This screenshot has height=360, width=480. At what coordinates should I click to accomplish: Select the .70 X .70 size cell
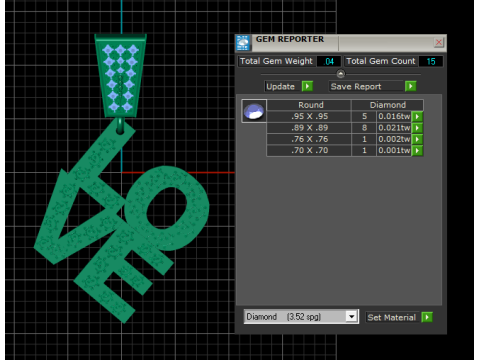309,150
